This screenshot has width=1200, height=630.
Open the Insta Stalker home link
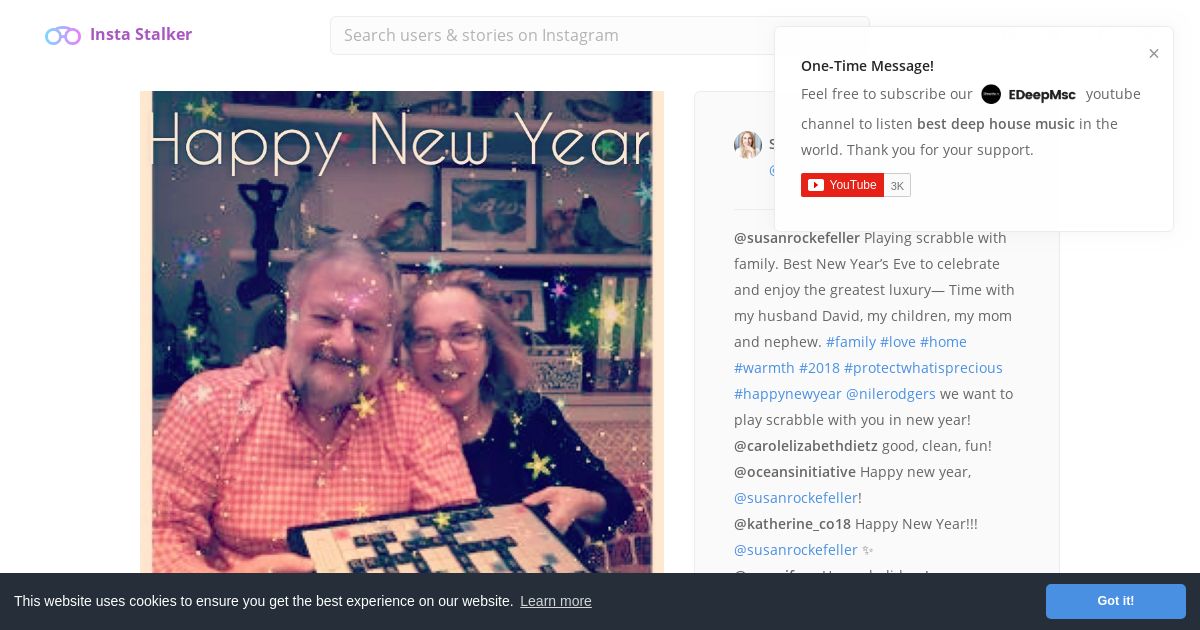tap(141, 35)
